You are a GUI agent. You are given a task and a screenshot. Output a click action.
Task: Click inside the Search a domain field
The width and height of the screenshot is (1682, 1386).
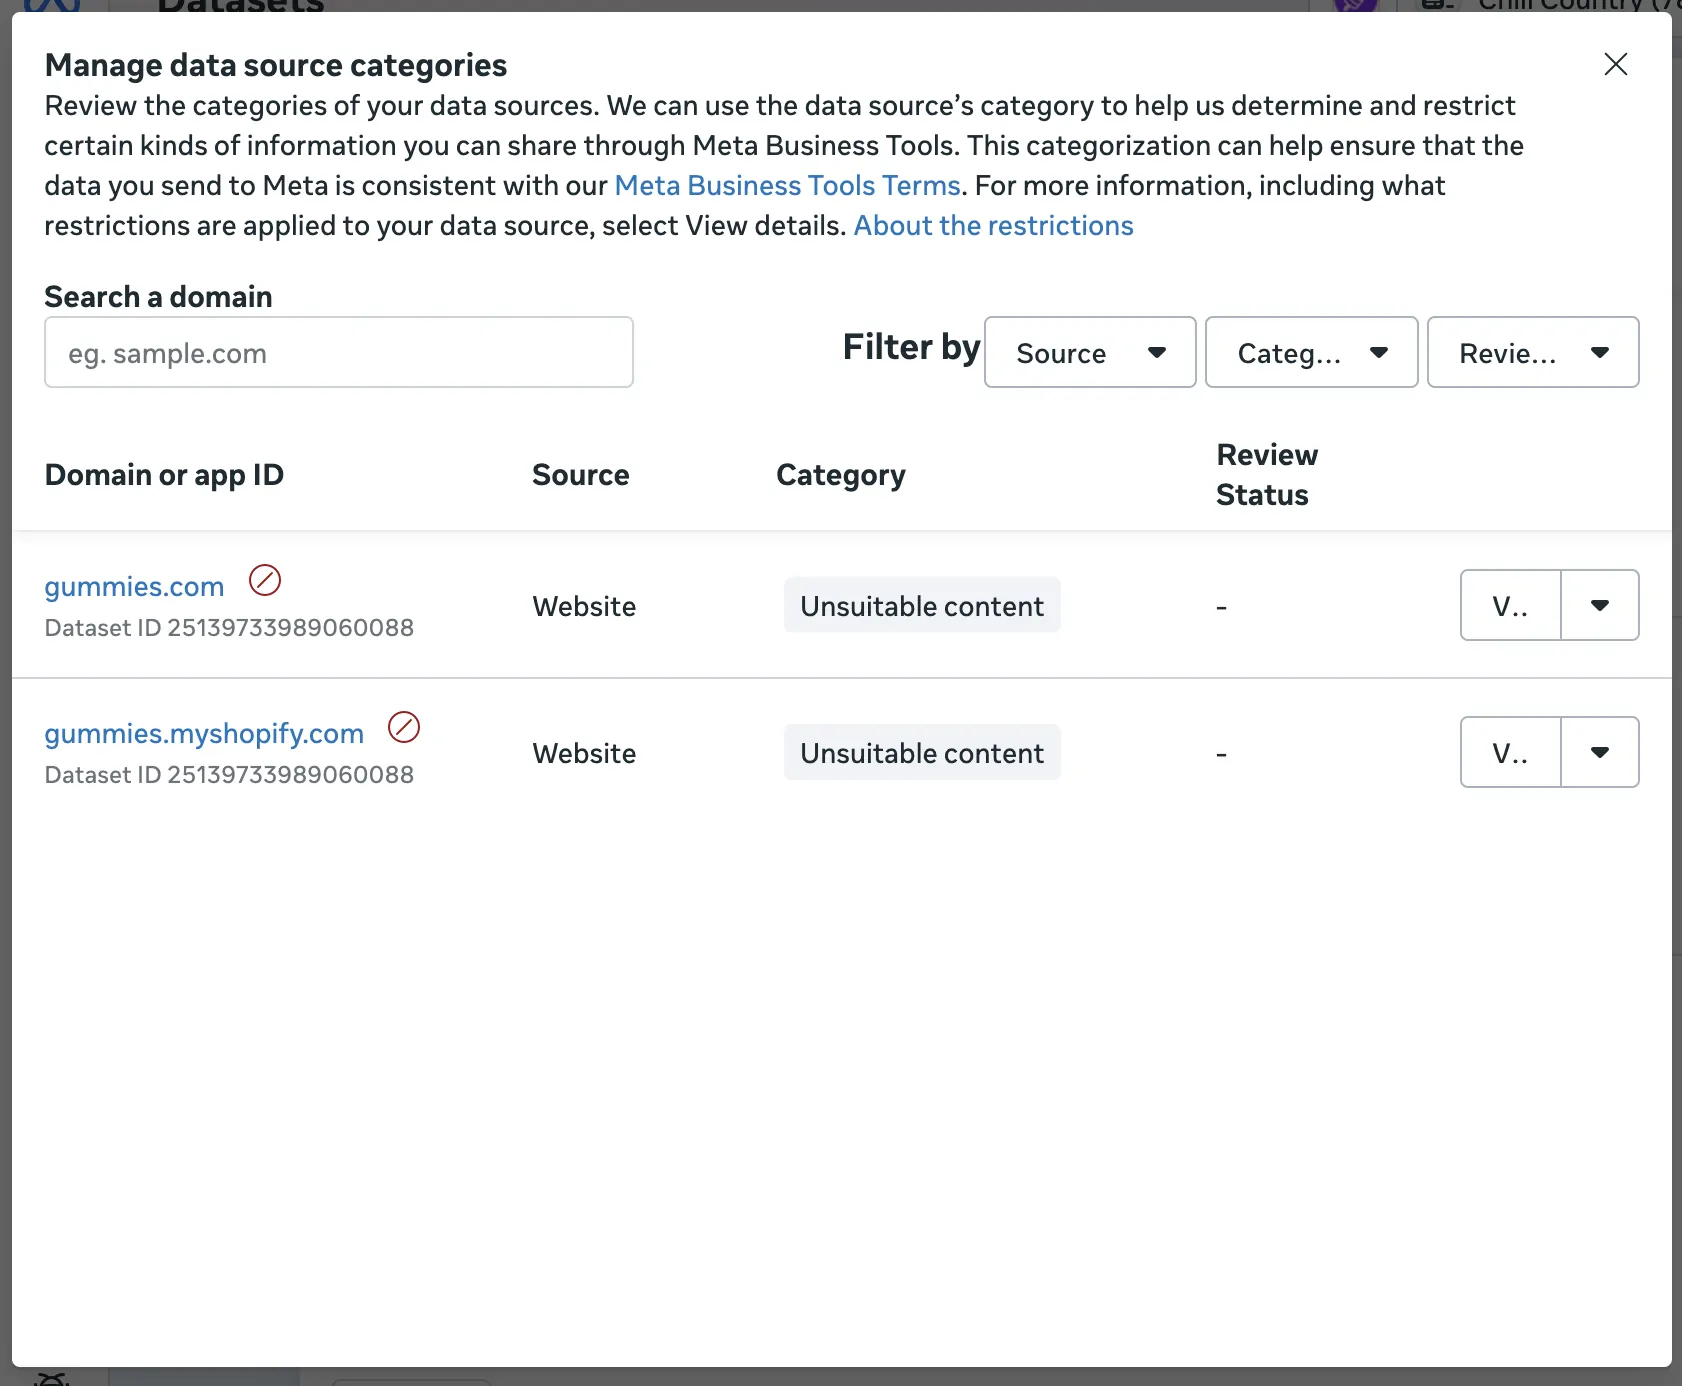[x=338, y=352]
